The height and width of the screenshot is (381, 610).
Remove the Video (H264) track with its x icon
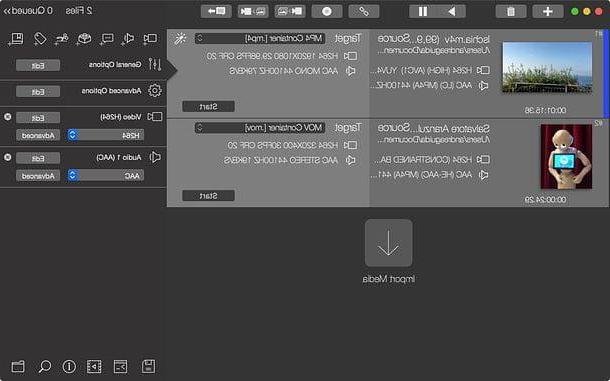click(x=7, y=116)
